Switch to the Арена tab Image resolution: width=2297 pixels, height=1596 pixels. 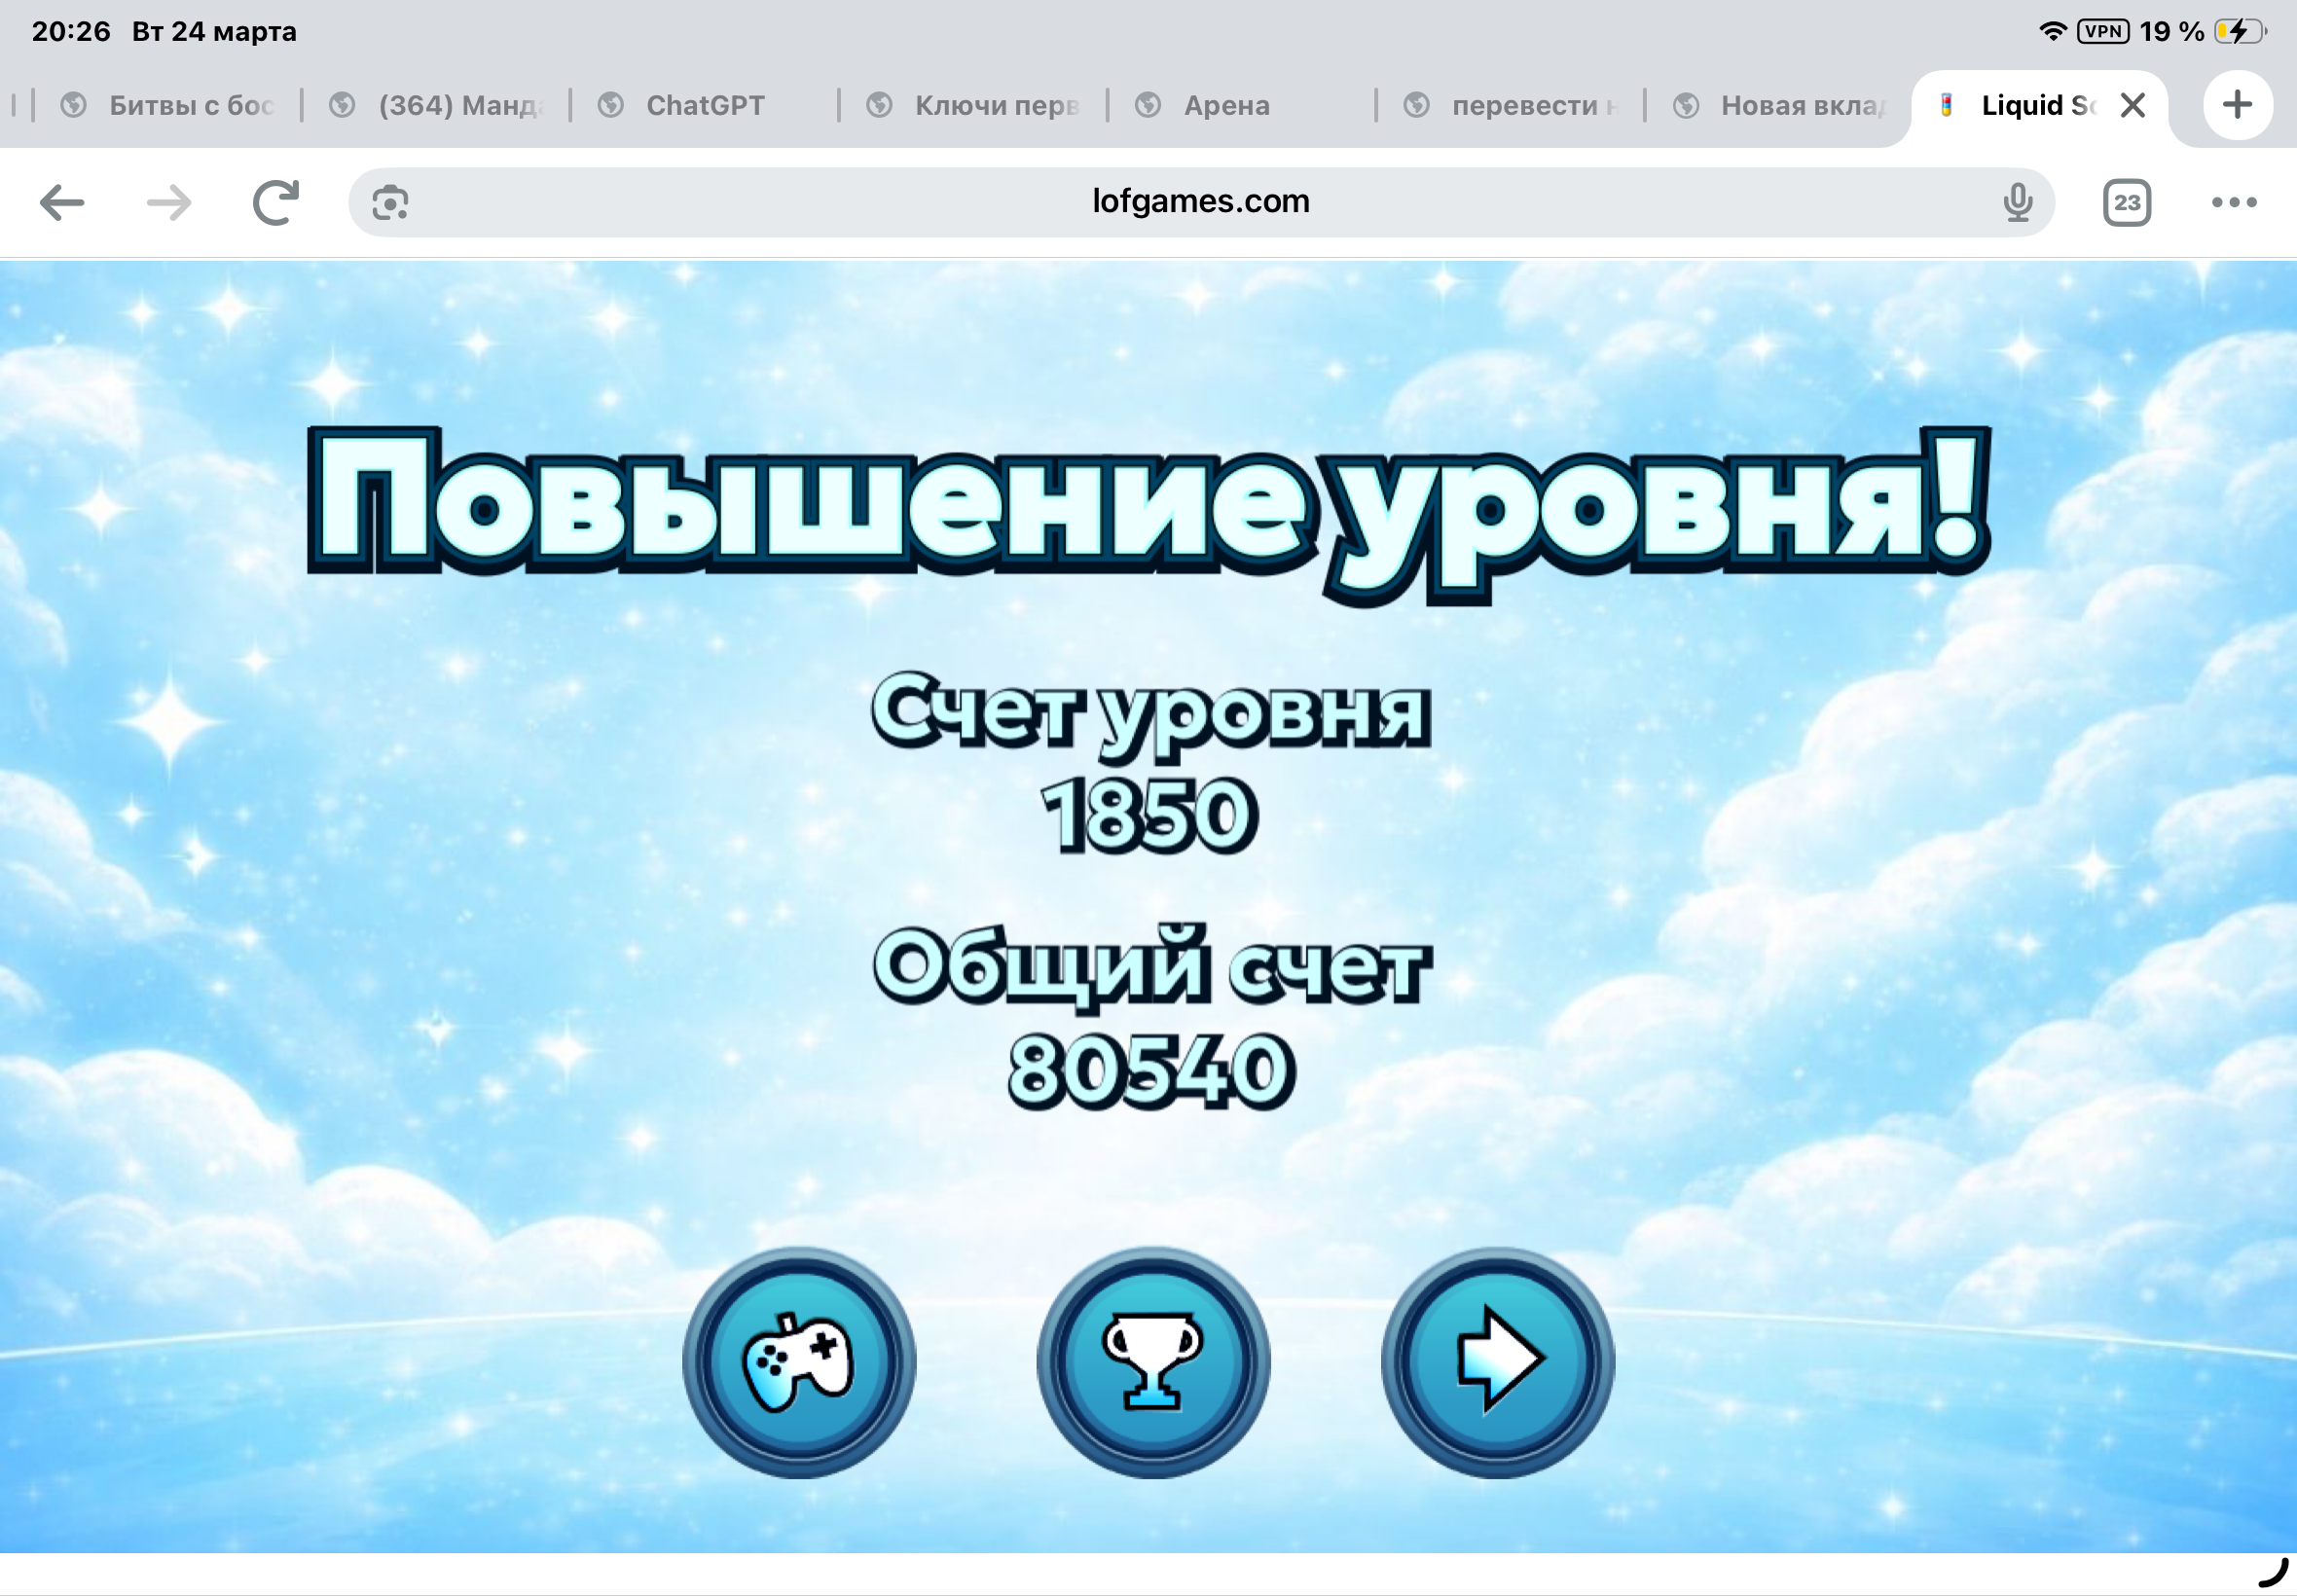pos(1226,105)
